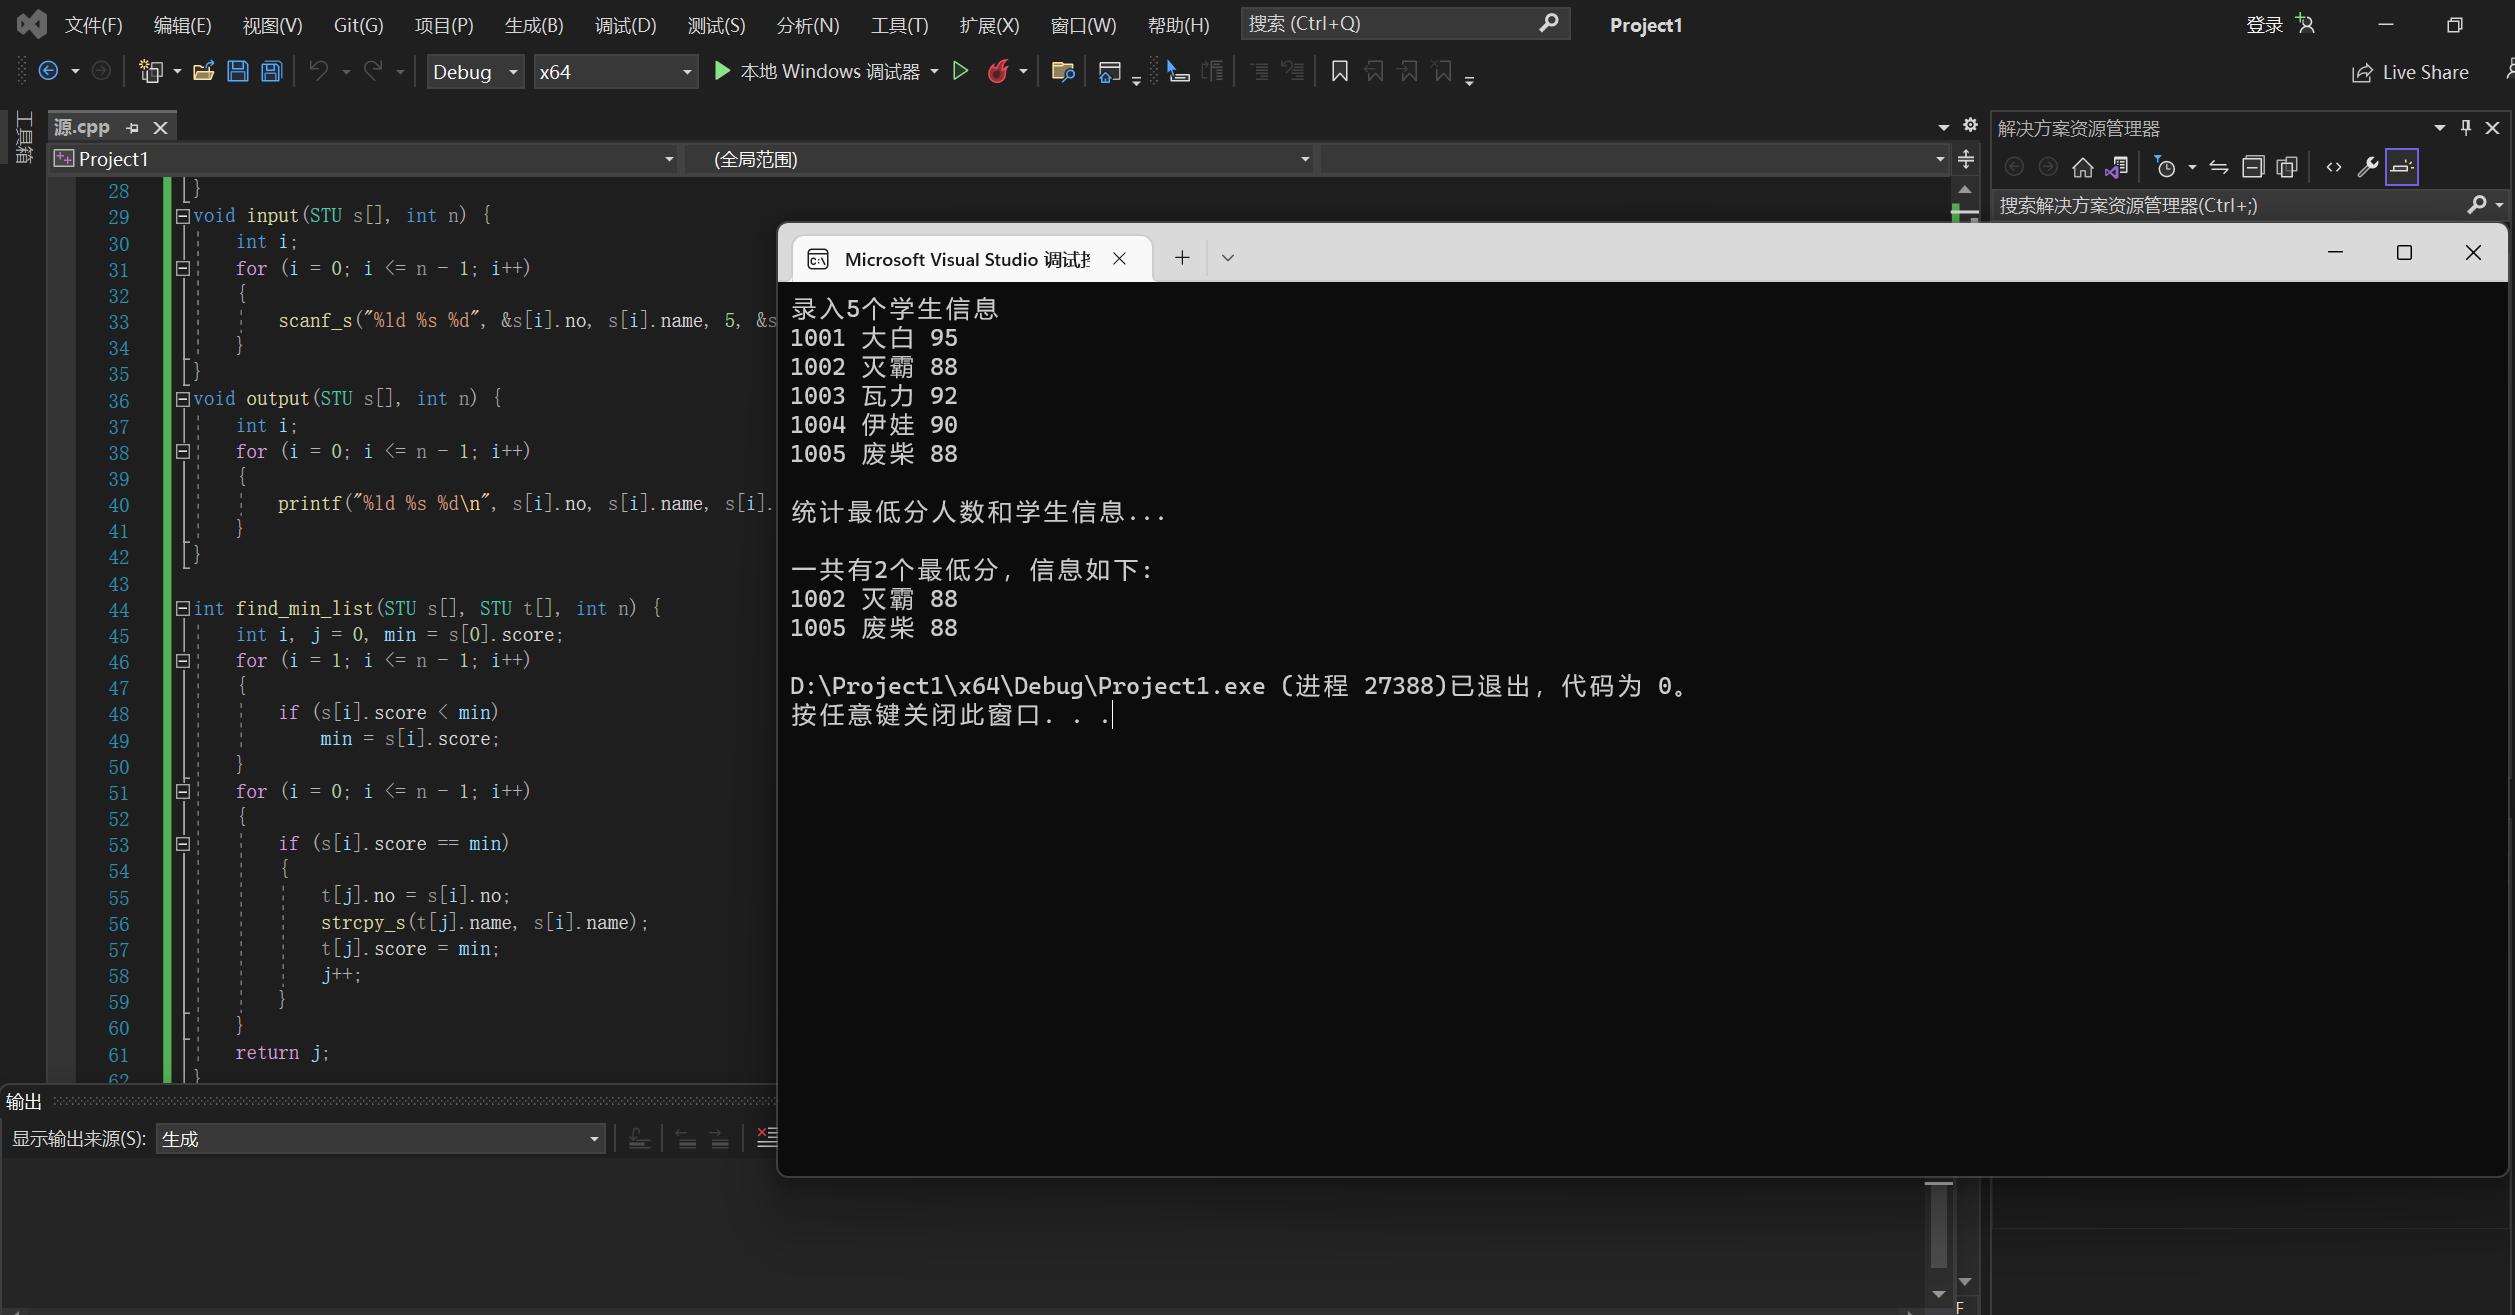
Task: Click the Open File folder icon
Action: click(x=204, y=71)
